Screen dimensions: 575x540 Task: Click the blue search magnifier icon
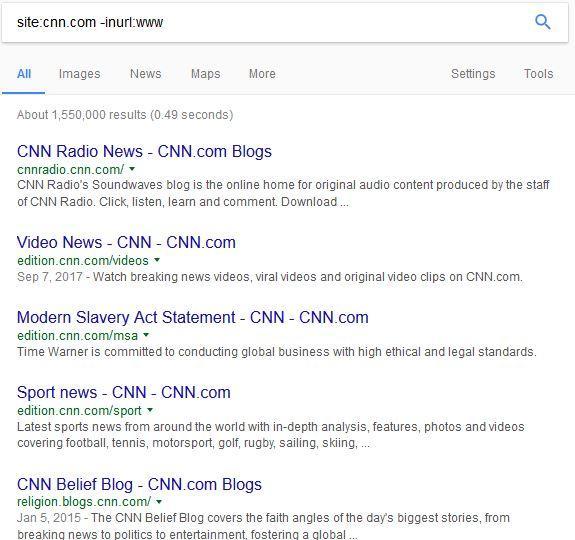click(542, 22)
